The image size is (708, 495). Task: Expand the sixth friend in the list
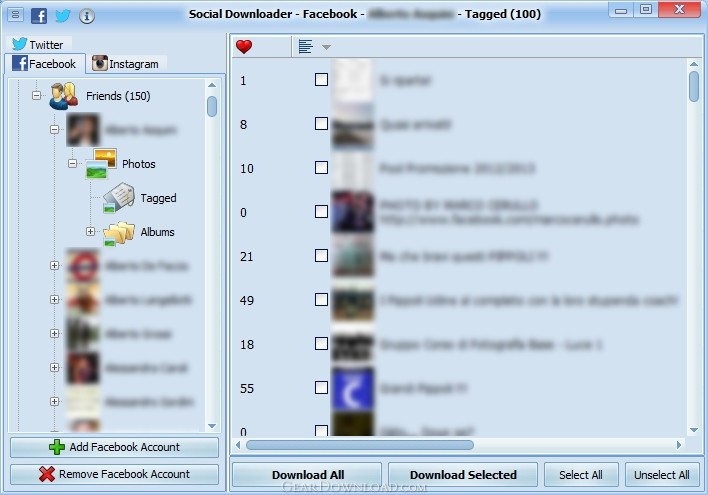[55, 402]
